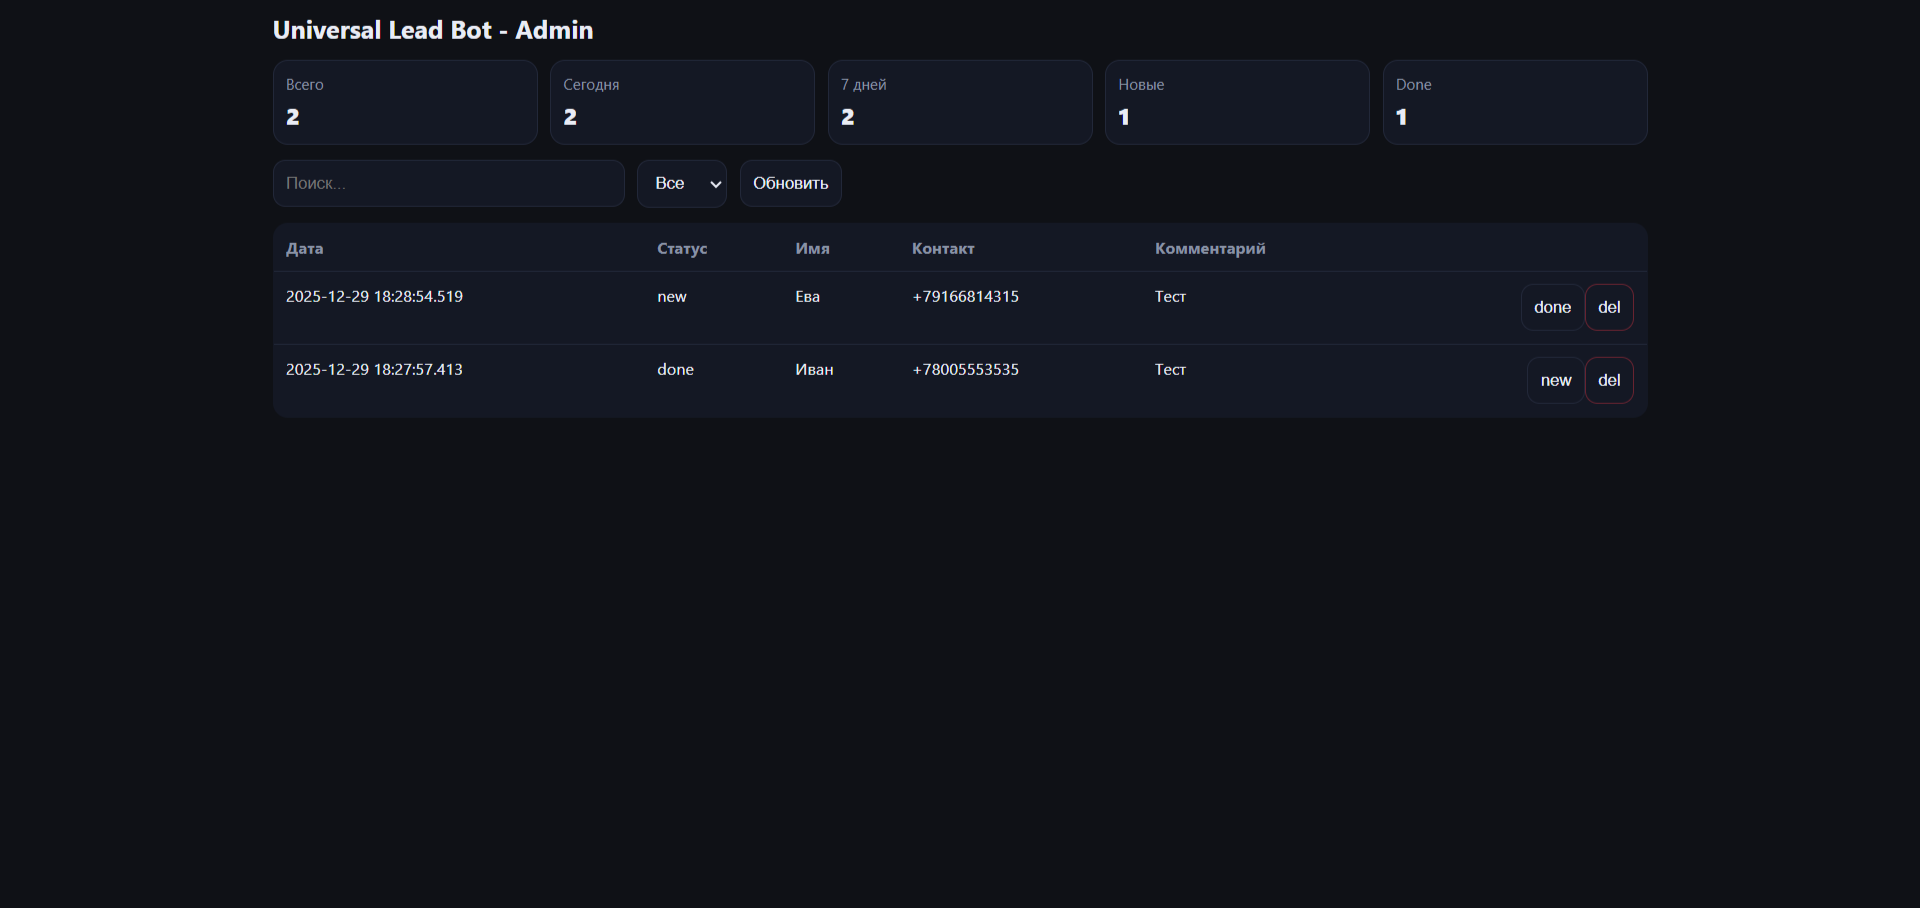The height and width of the screenshot is (908, 1920).
Task: Click the Universal Lead Bot - Admin title
Action: [x=433, y=31]
